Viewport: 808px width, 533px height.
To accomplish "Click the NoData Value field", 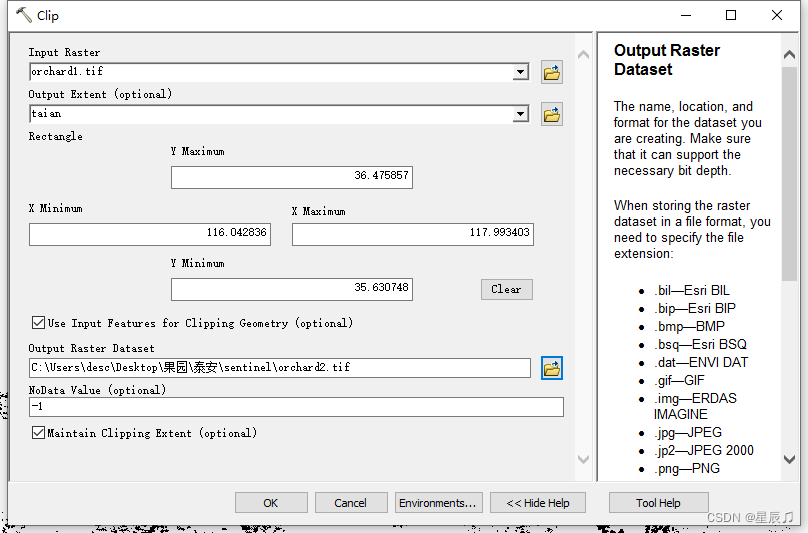I will [296, 407].
